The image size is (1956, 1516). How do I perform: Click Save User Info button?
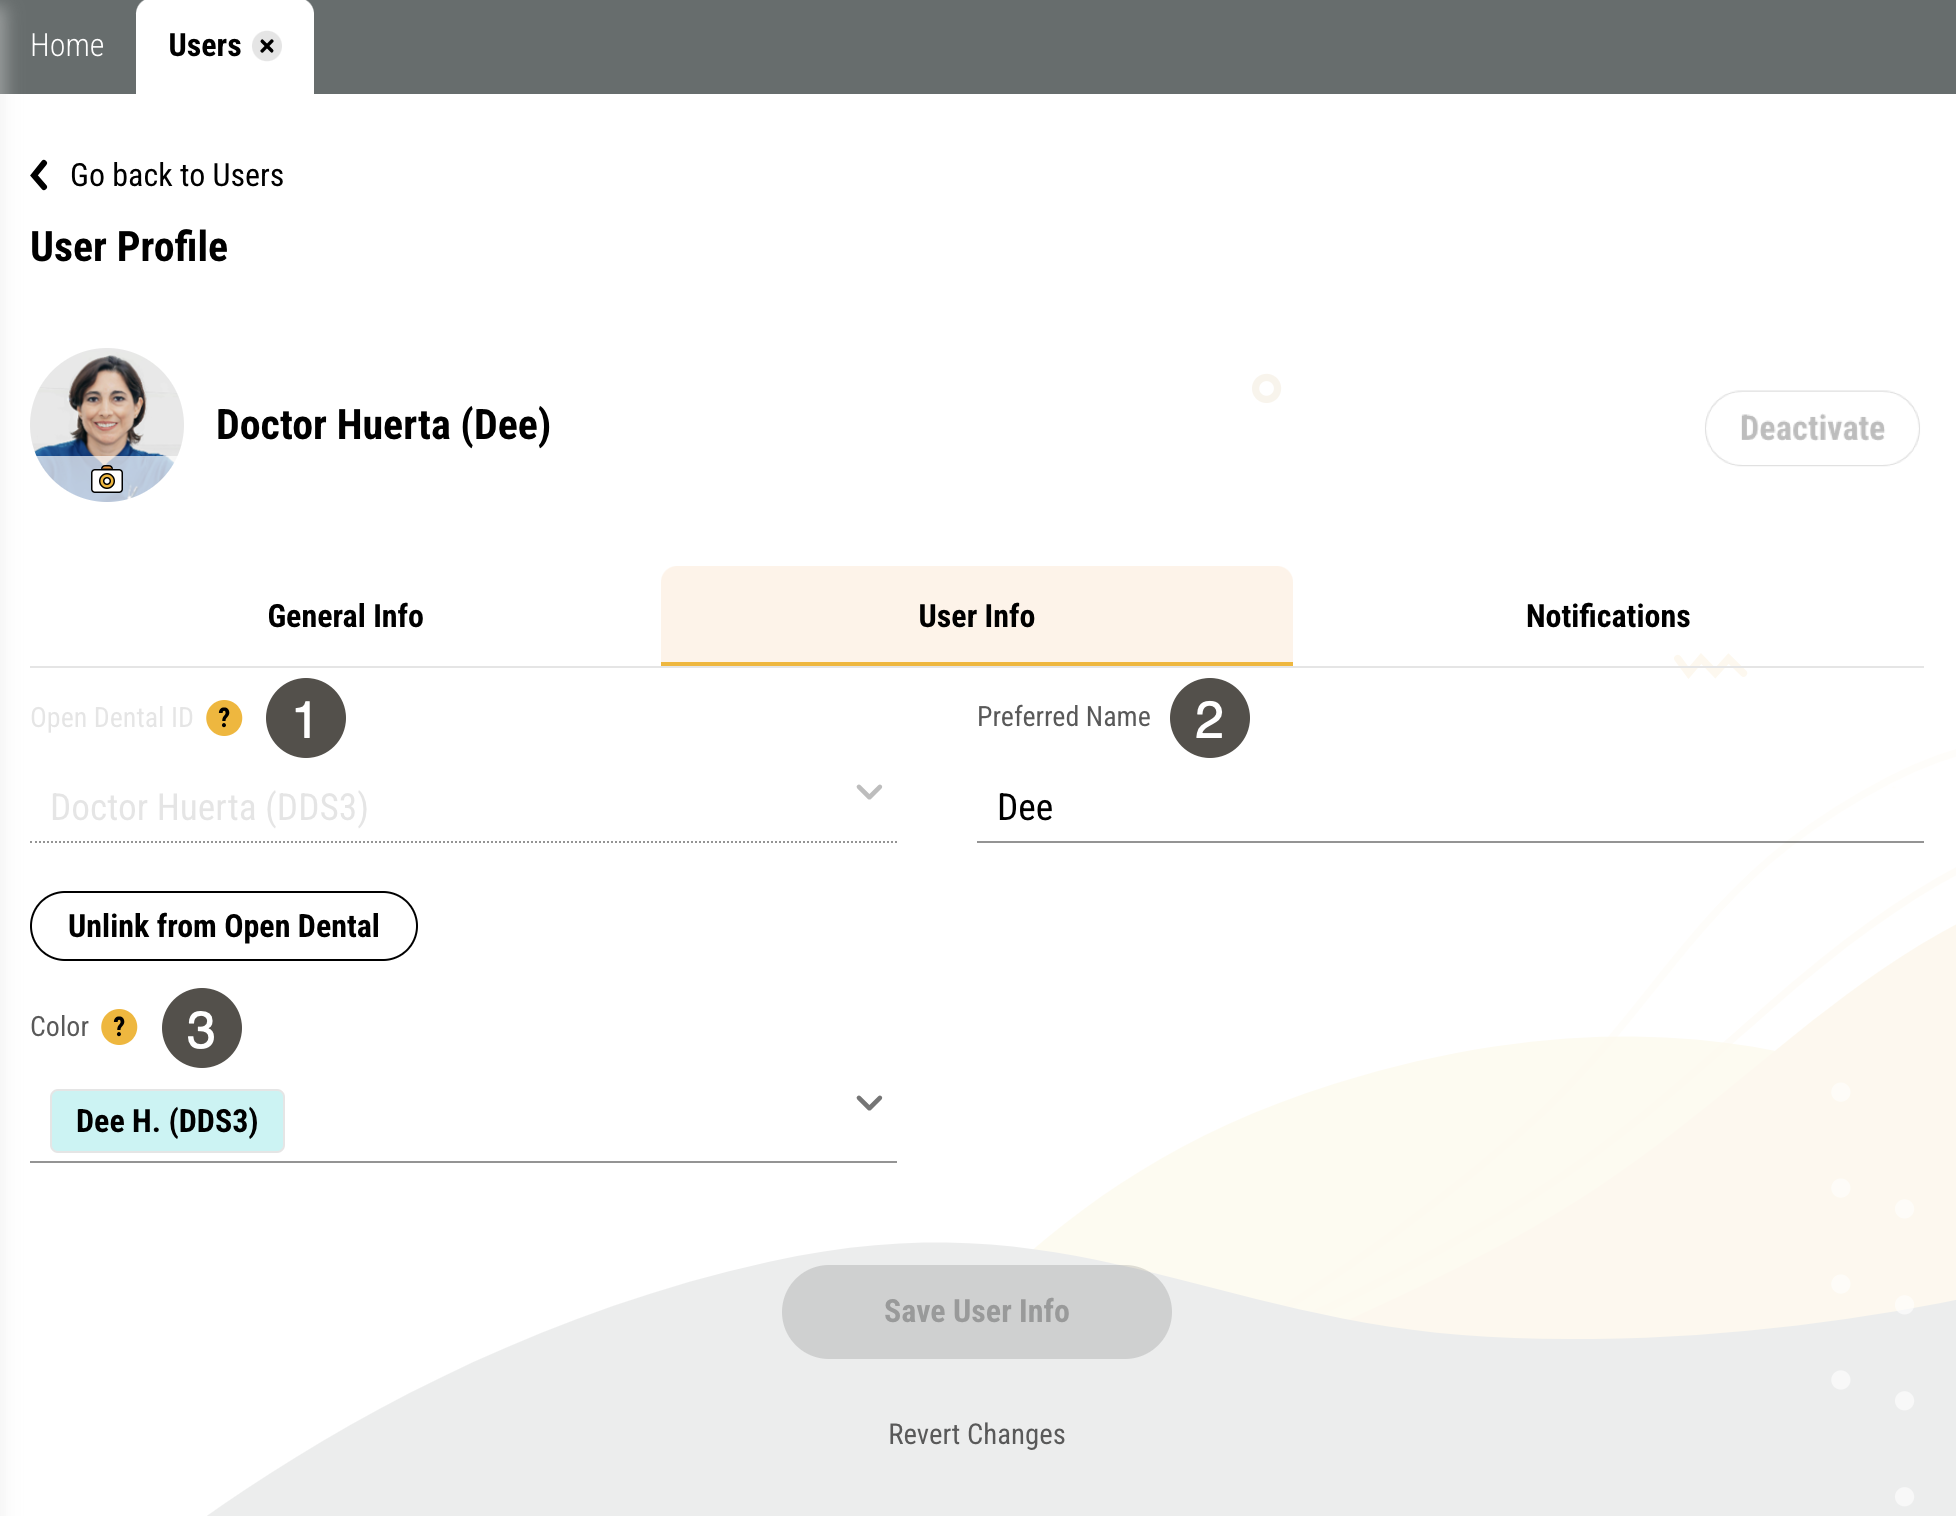pyautogui.click(x=976, y=1311)
